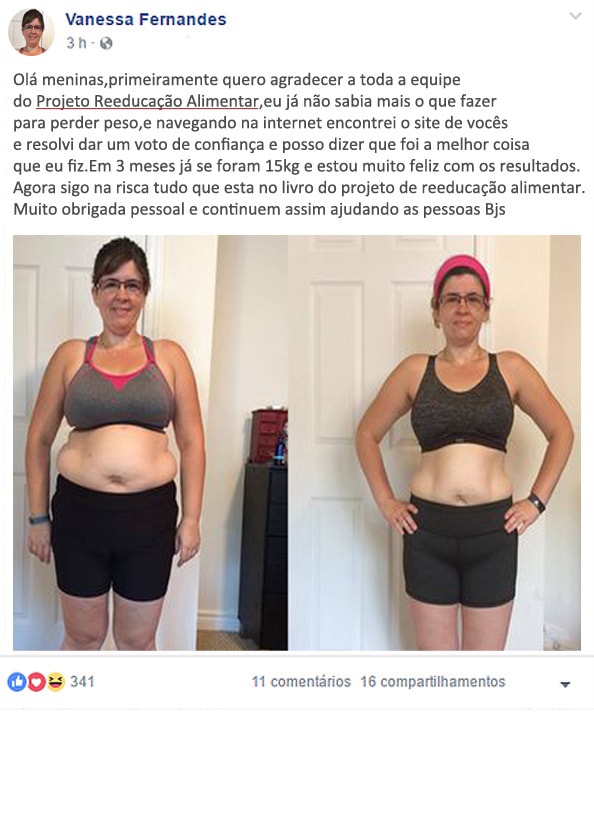Click the pink headband in after photo
The height and width of the screenshot is (822, 594).
tap(462, 273)
